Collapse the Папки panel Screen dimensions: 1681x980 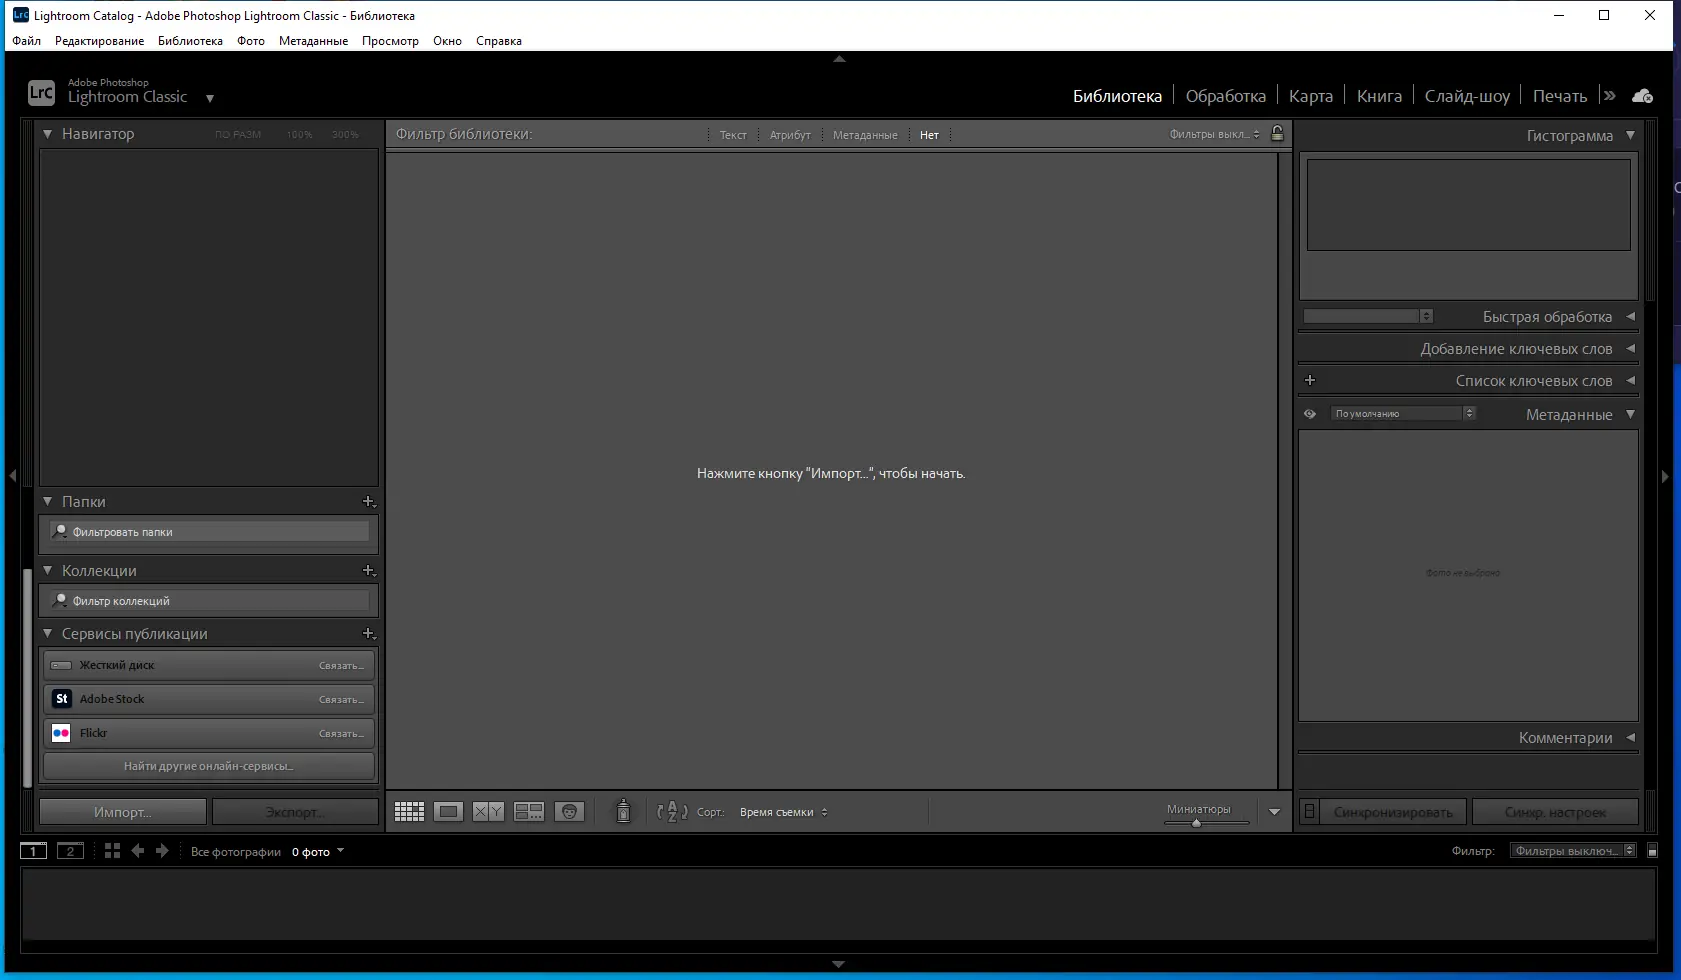[47, 501]
